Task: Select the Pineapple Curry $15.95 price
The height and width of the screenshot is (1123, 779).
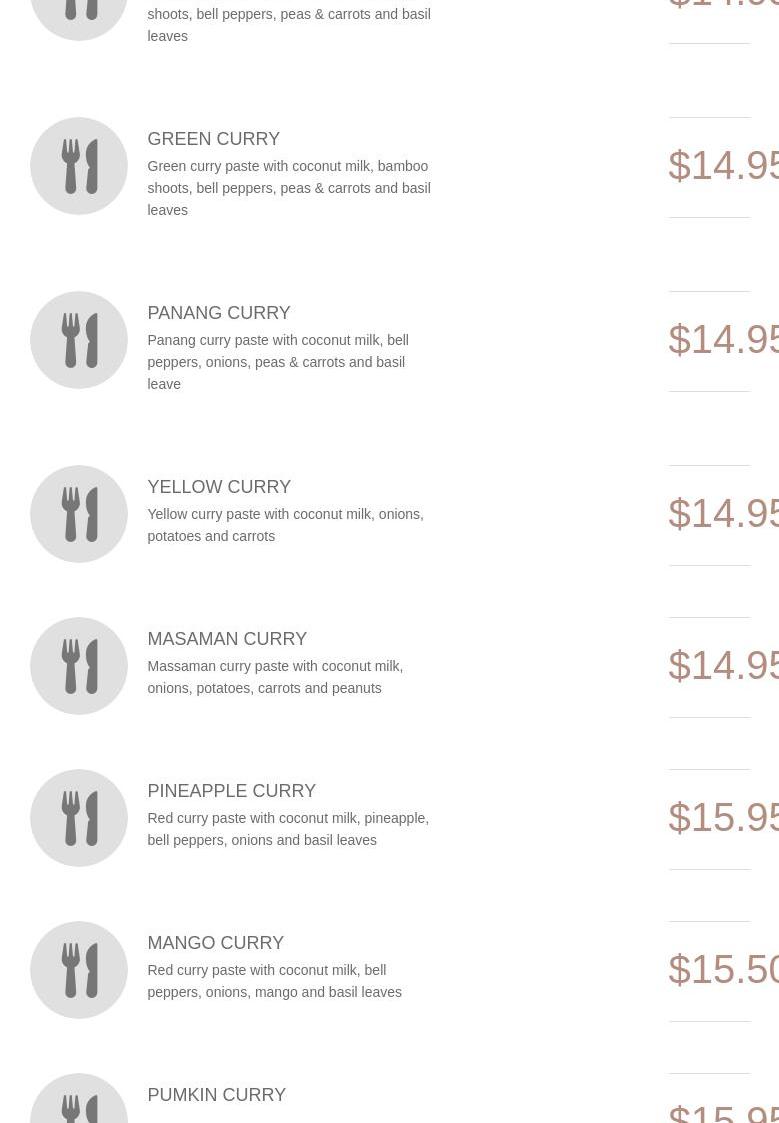Action: pyautogui.click(x=723, y=818)
